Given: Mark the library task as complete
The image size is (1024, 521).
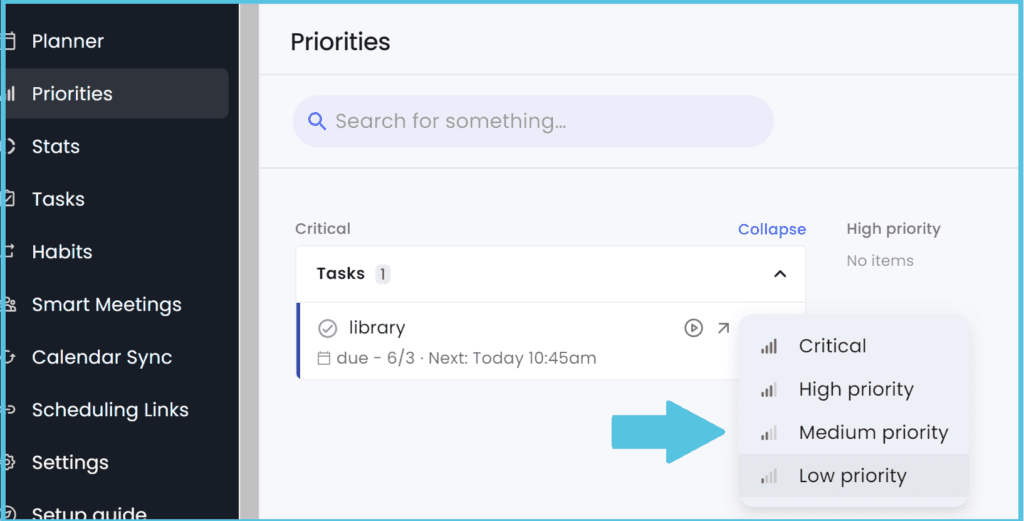Looking at the screenshot, I should 327,328.
